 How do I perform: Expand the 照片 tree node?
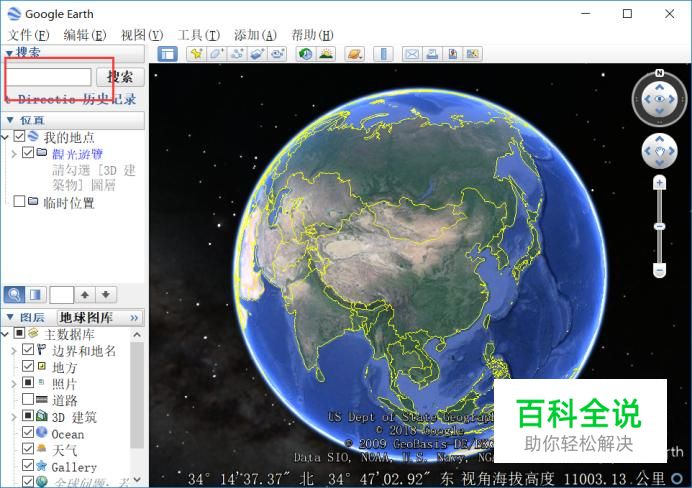pyautogui.click(x=14, y=384)
